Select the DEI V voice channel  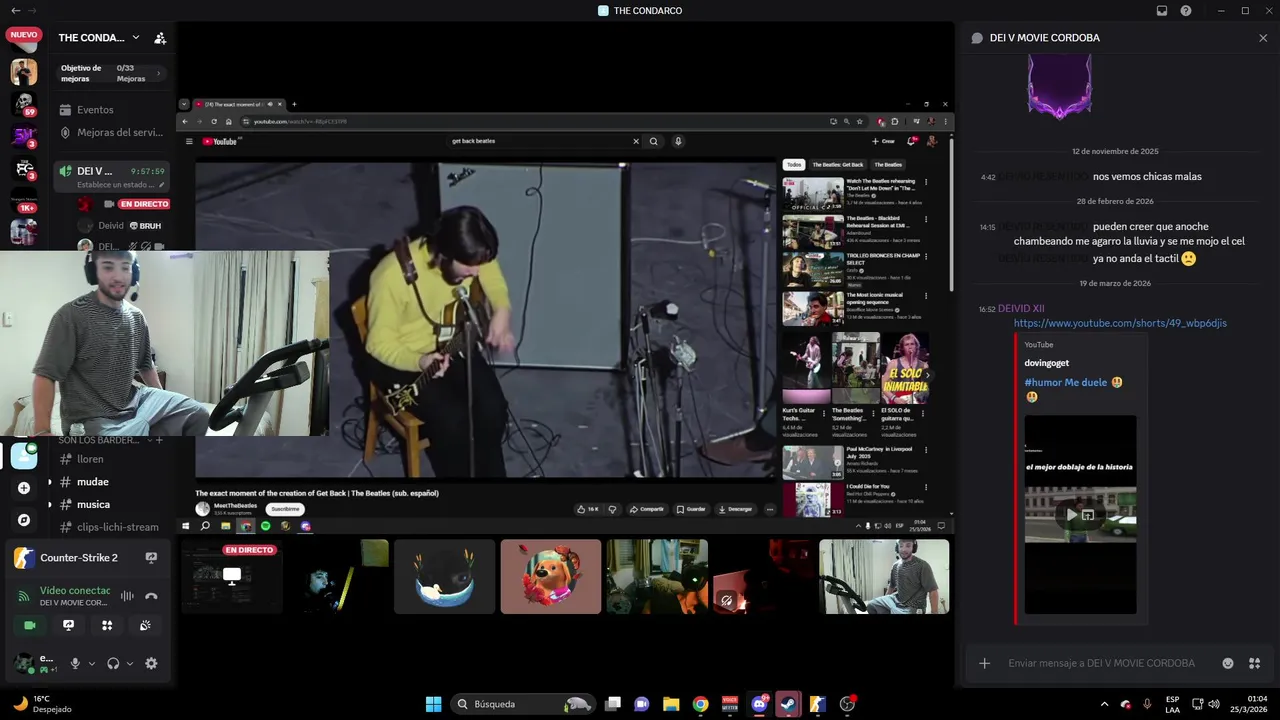111,176
